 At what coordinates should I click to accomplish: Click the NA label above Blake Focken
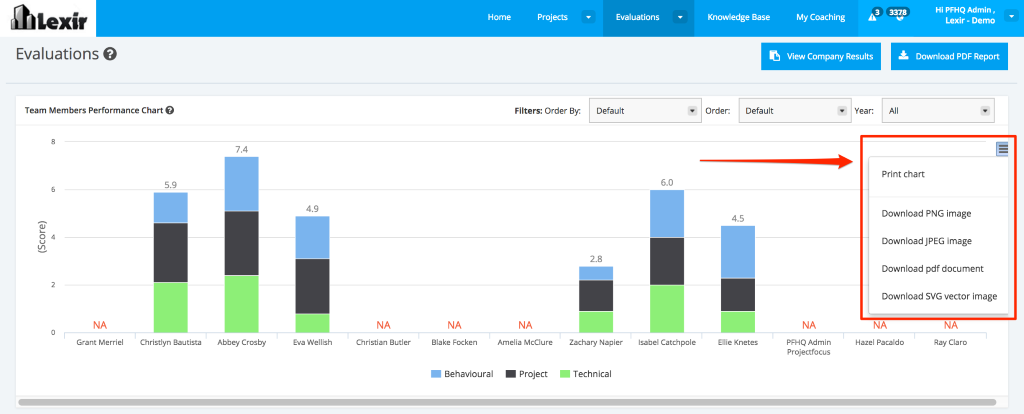(x=455, y=325)
